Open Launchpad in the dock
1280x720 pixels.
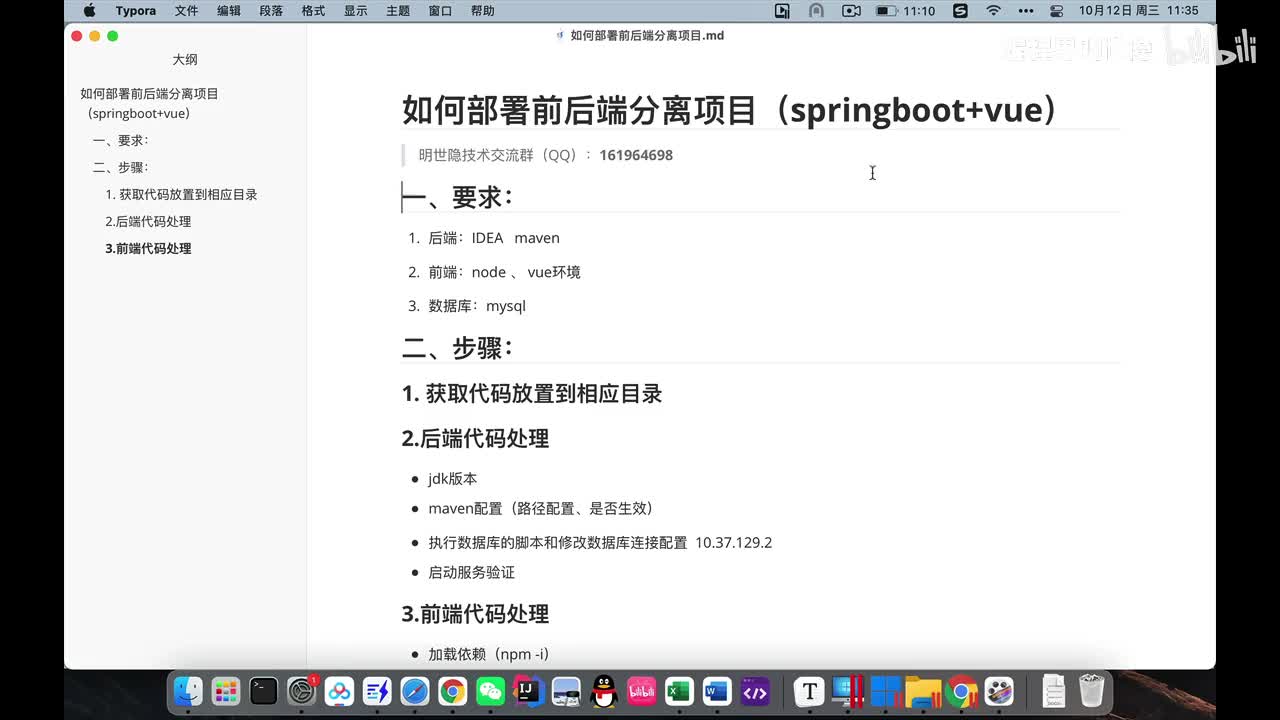(226, 691)
